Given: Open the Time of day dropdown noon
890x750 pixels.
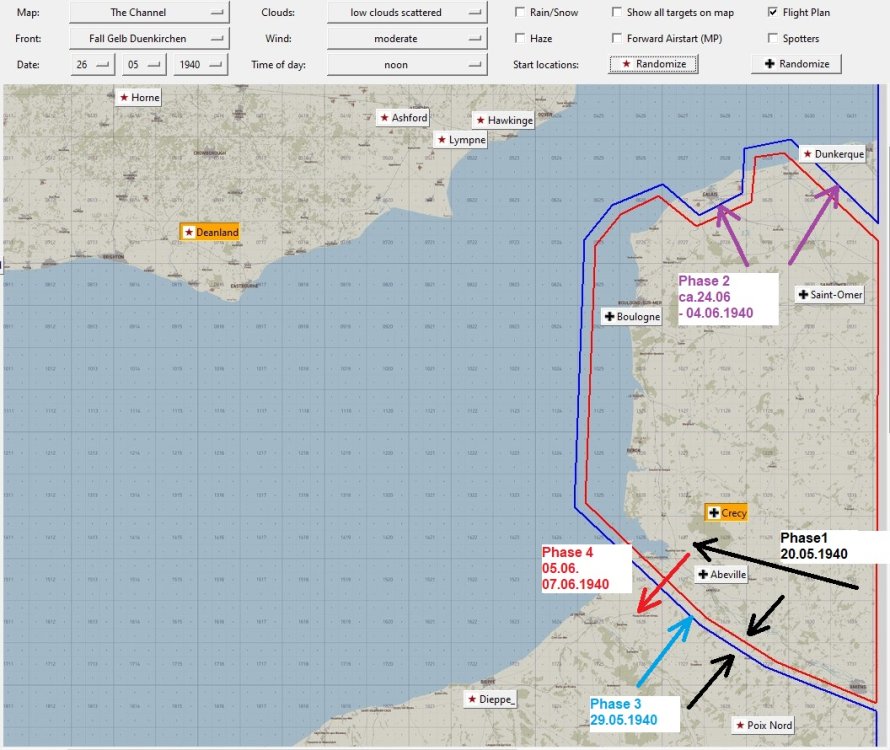Looking at the screenshot, I should click(x=407, y=65).
